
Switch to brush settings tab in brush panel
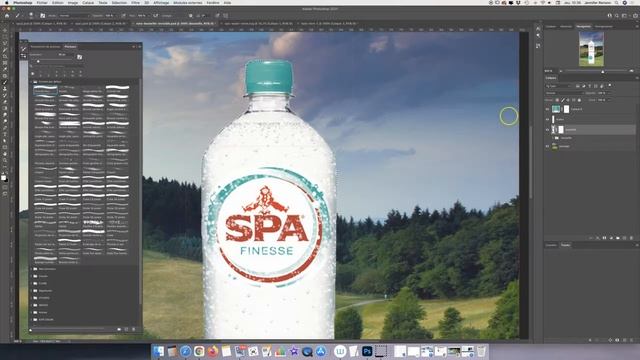tap(45, 47)
